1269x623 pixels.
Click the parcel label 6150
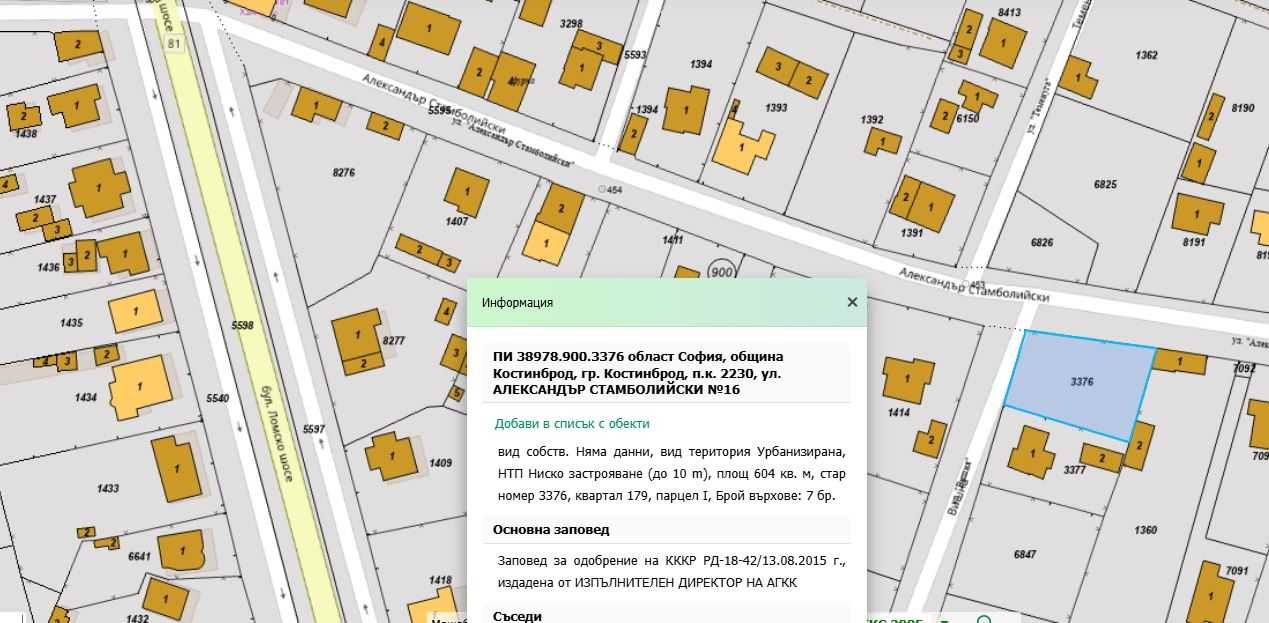967,118
